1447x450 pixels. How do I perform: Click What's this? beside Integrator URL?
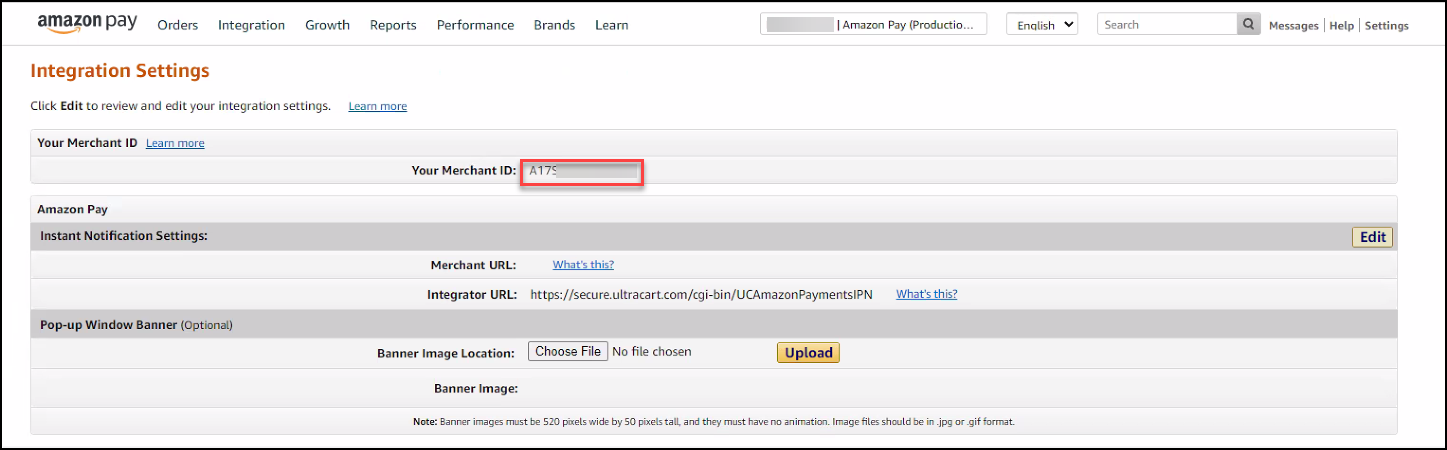(926, 294)
